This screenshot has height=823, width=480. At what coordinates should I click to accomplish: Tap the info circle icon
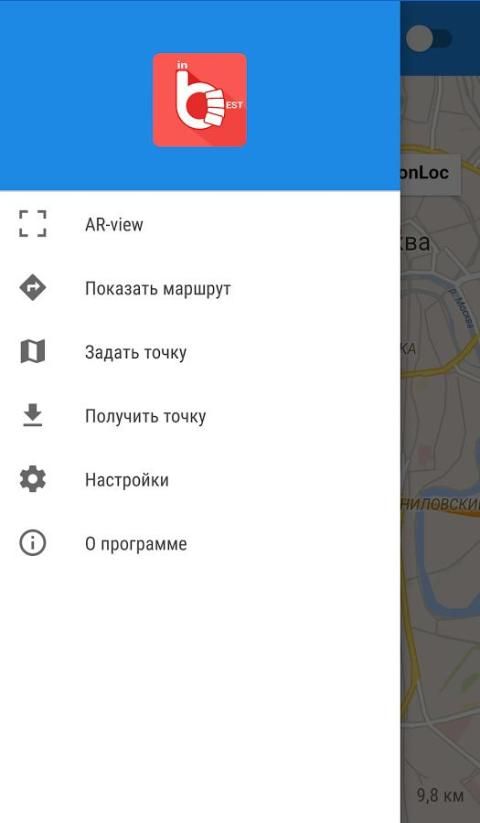[33, 543]
